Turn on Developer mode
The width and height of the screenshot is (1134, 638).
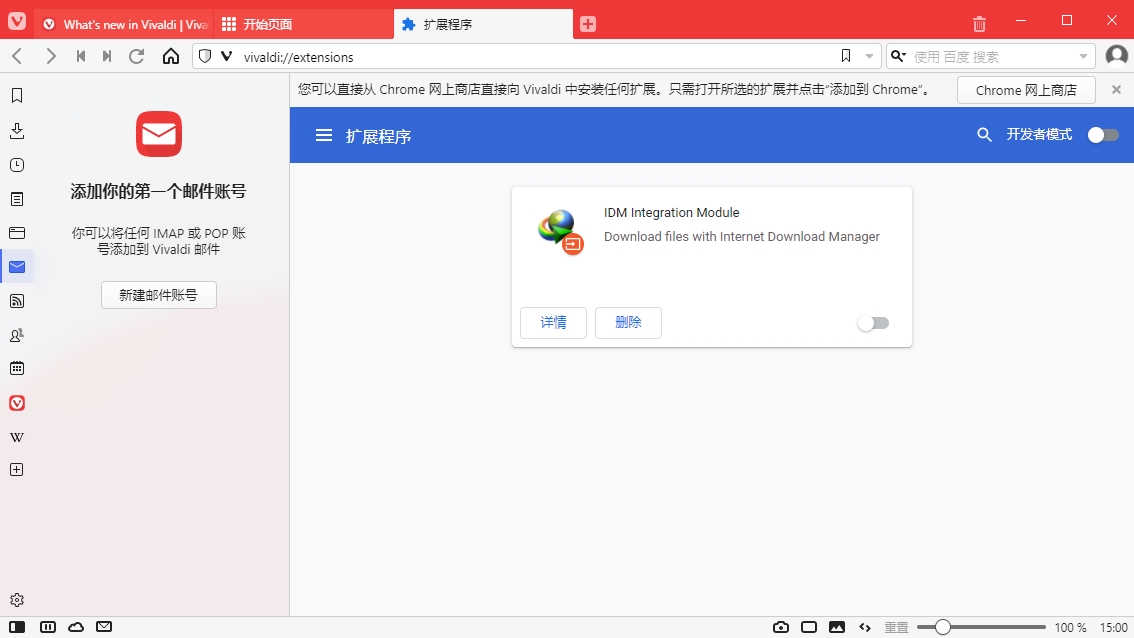1102,135
